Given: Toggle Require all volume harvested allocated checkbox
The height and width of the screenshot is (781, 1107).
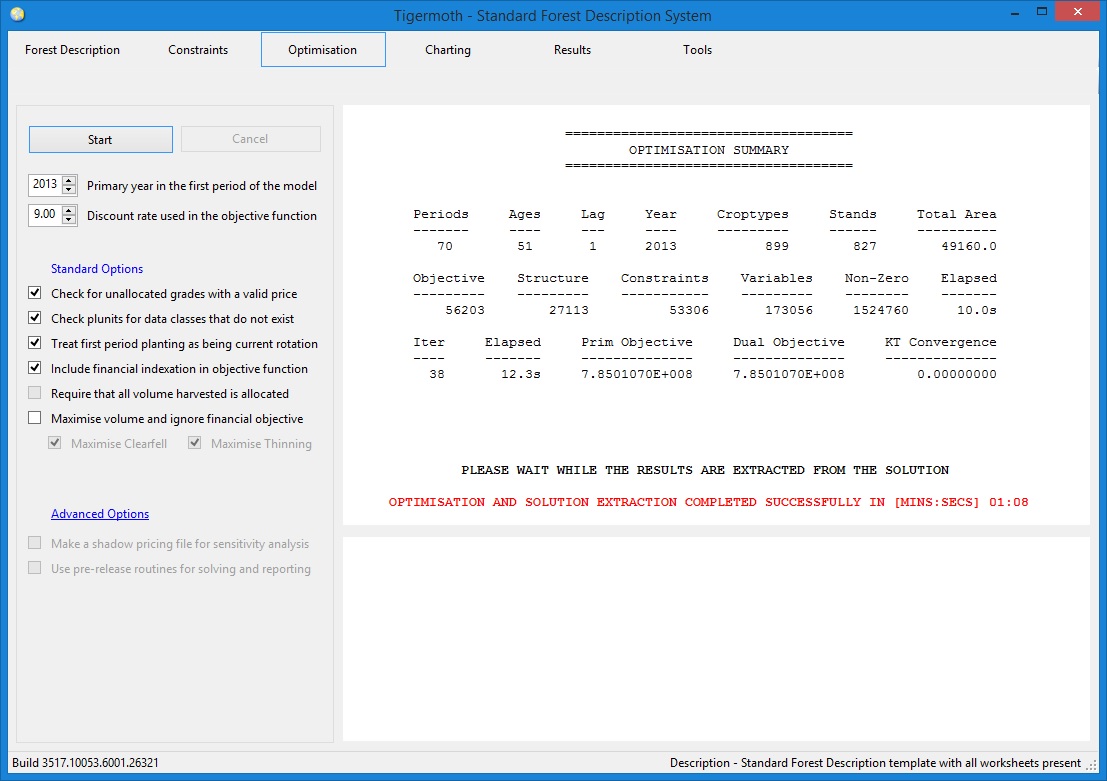Looking at the screenshot, I should (x=35, y=393).
